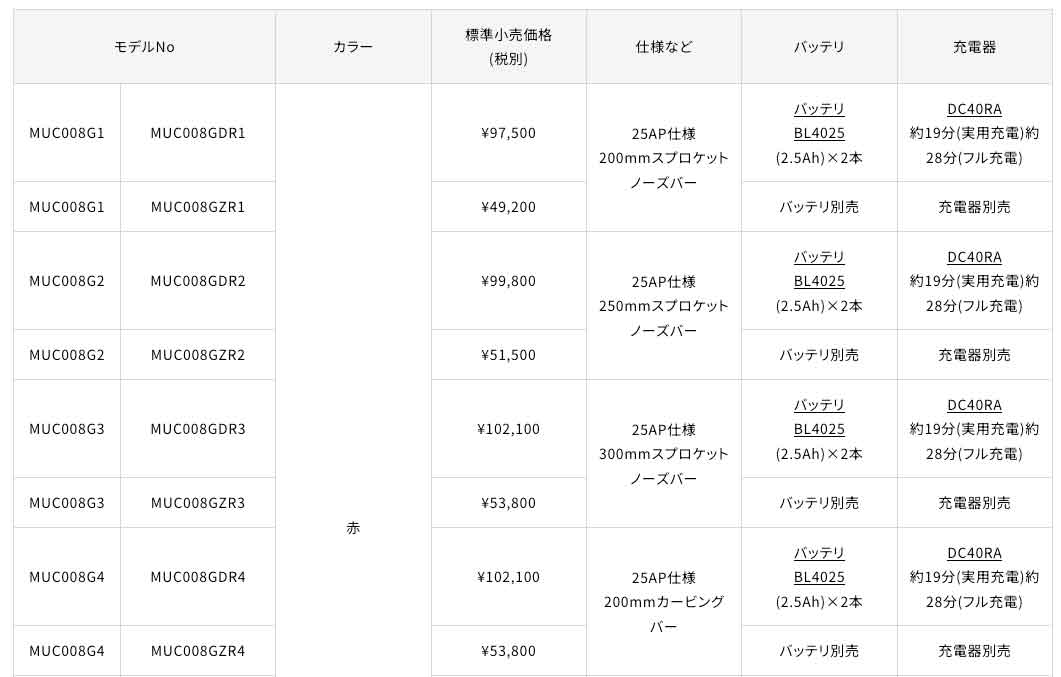Open the DC40RA charger link in first row
Viewport: 1061px width, 677px height.
point(974,109)
